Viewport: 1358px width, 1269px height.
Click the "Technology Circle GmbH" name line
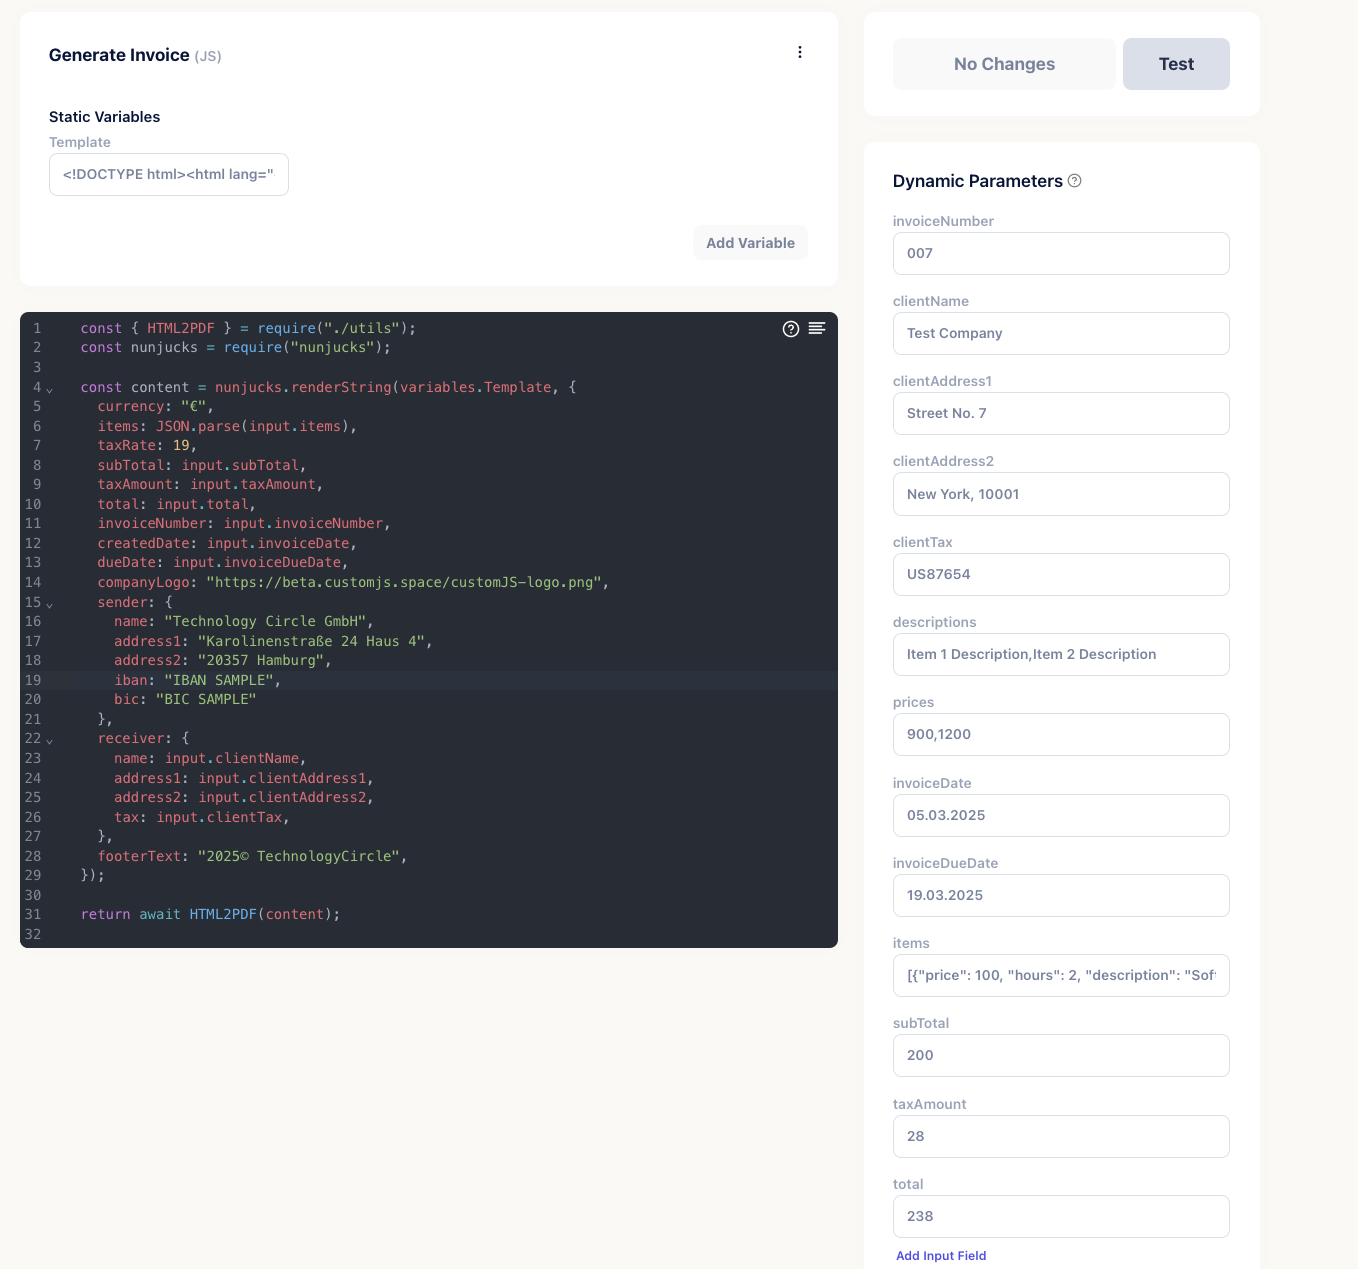click(244, 621)
